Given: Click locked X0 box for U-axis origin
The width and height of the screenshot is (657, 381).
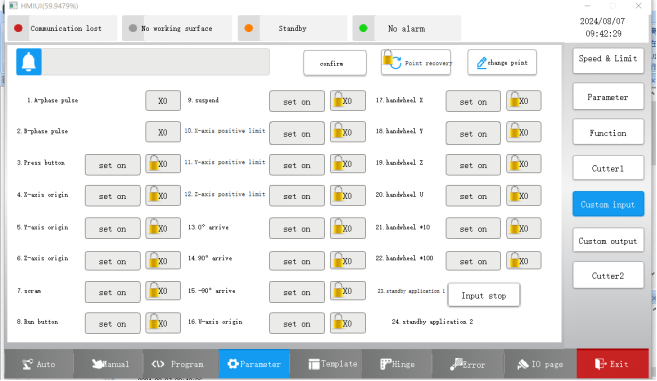Looking at the screenshot, I should click(x=348, y=323).
